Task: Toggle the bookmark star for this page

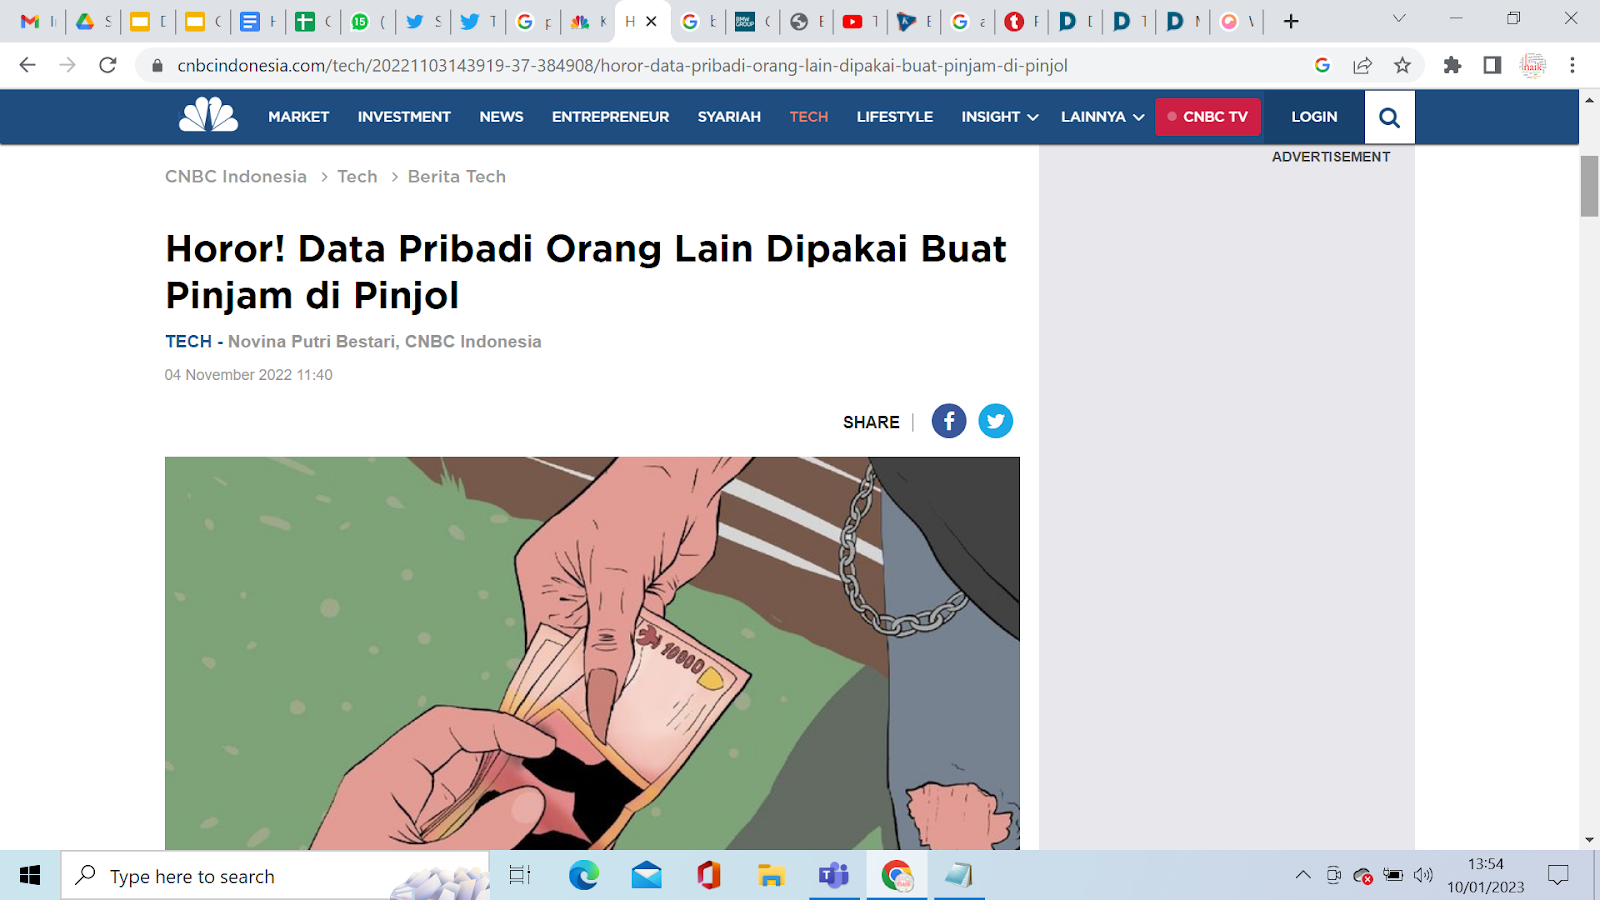Action: (1402, 65)
